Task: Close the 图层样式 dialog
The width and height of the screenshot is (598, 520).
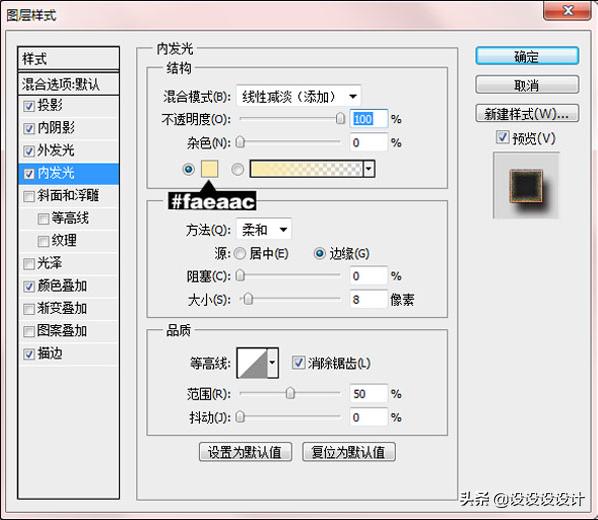Action: pos(567,10)
